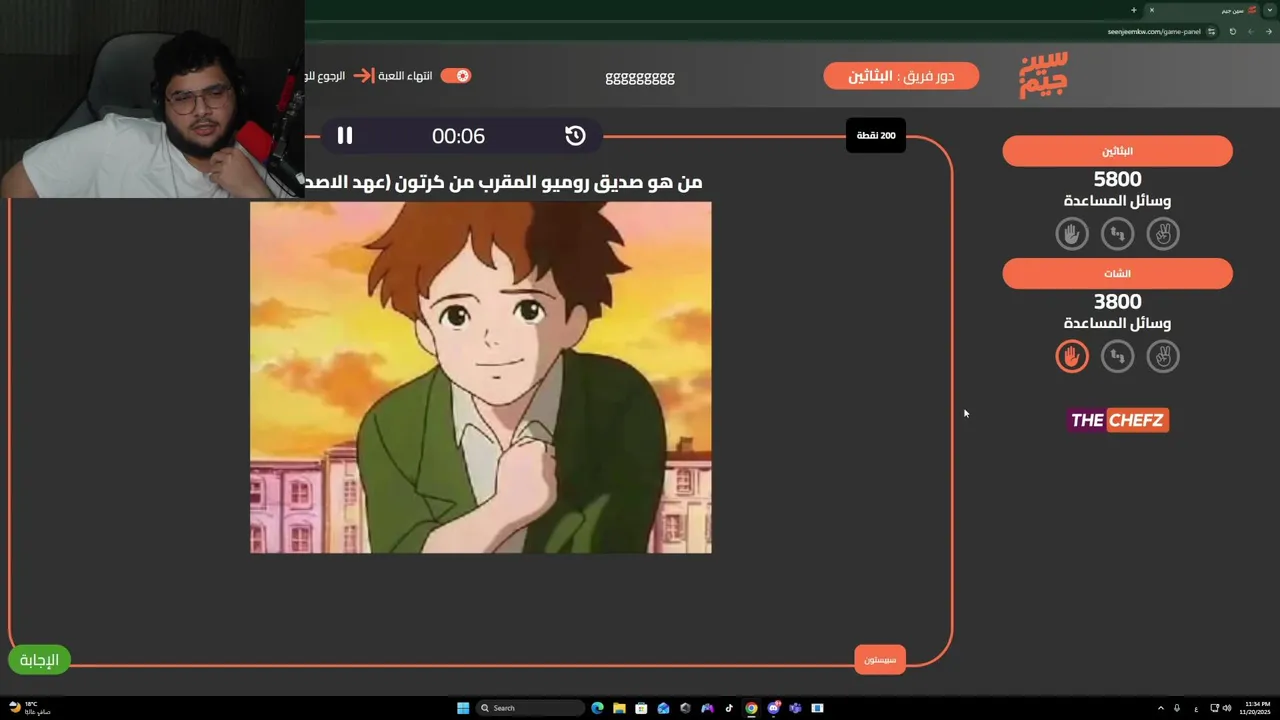The height and width of the screenshot is (720, 1280).
Task: Reveal the answer with green الإجابة button
Action: 40,660
